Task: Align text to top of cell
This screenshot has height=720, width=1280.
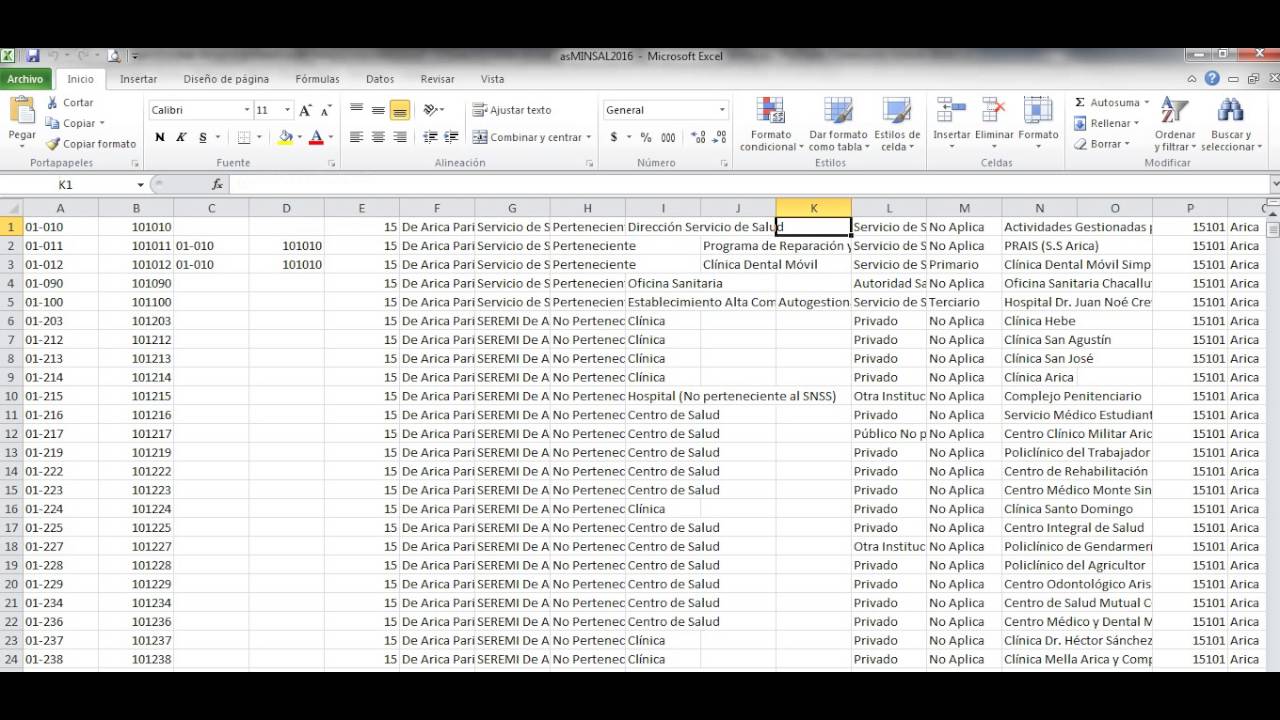Action: pyautogui.click(x=356, y=109)
